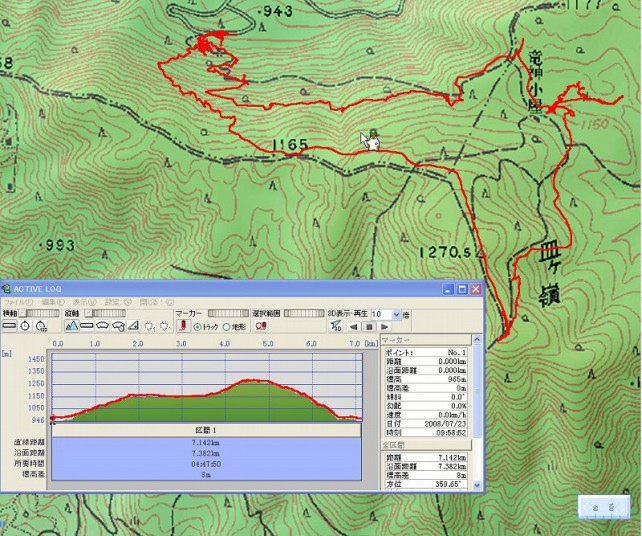Open the ファイル menu
The image size is (642, 536).
(x=17, y=301)
